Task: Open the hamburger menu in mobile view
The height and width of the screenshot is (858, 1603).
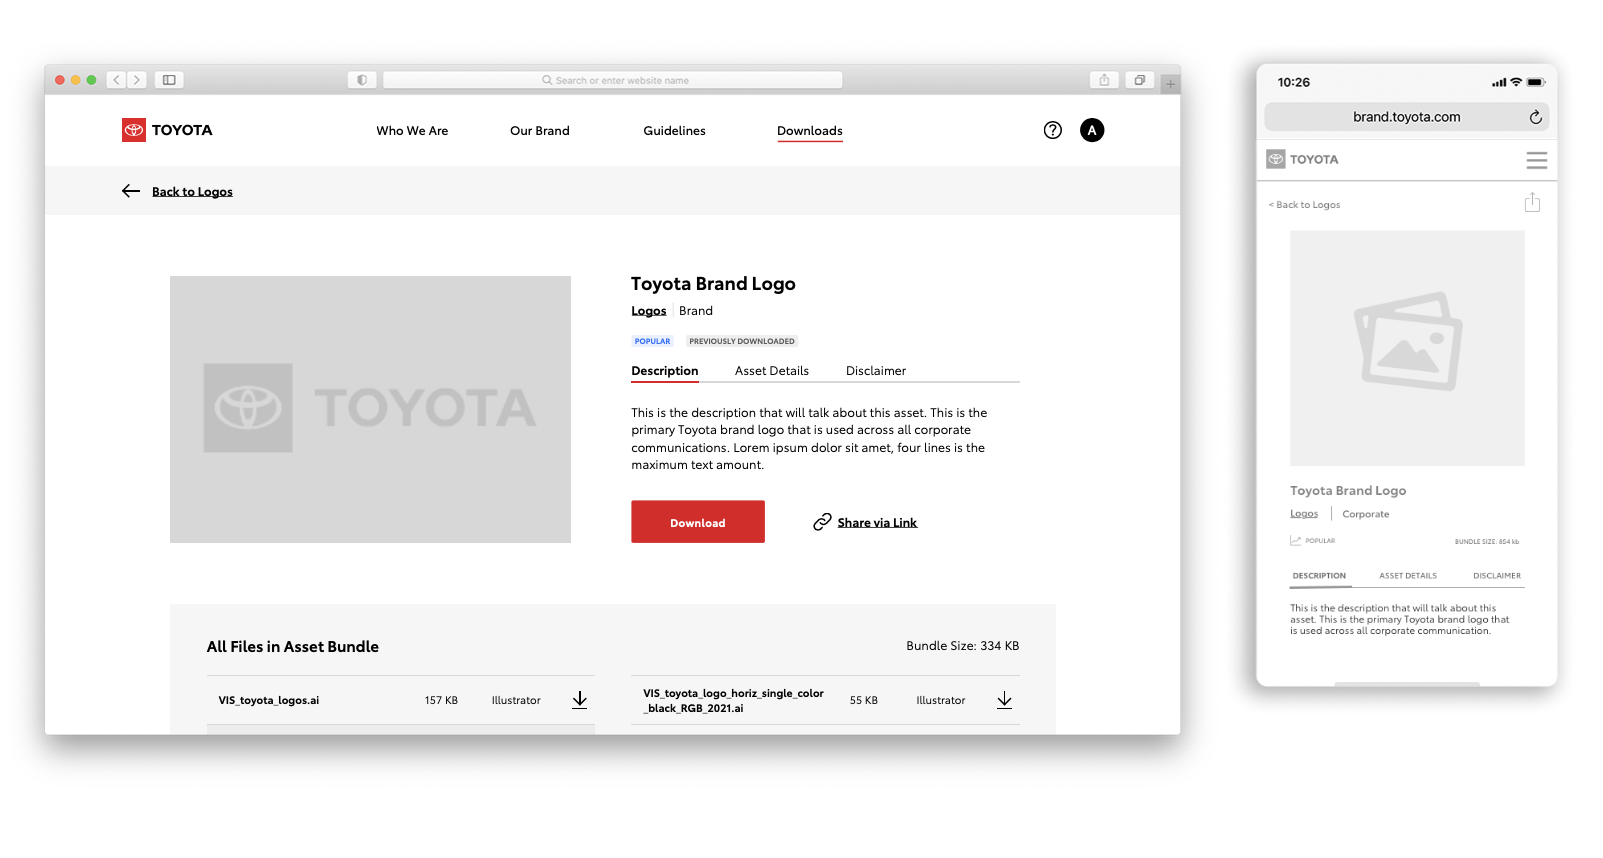Action: (1537, 160)
